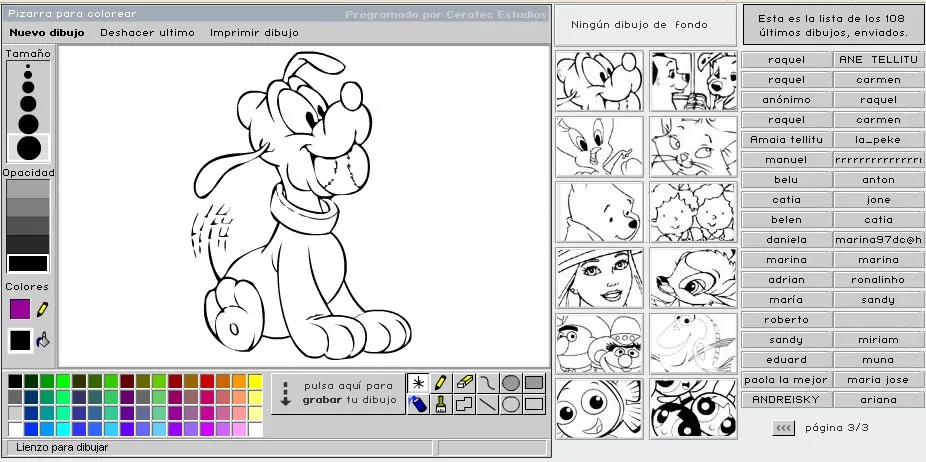Choose the second smallest brush size

click(28, 75)
